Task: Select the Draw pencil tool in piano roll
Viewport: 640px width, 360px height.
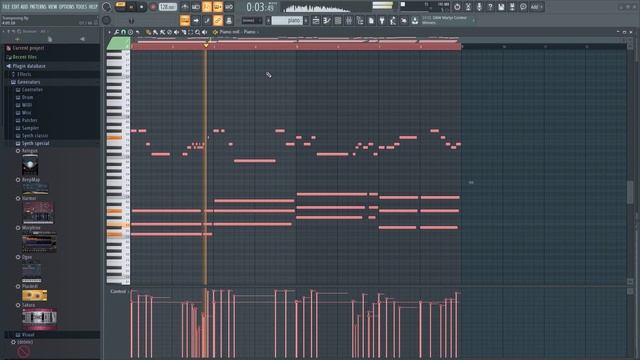Action: [x=148, y=32]
